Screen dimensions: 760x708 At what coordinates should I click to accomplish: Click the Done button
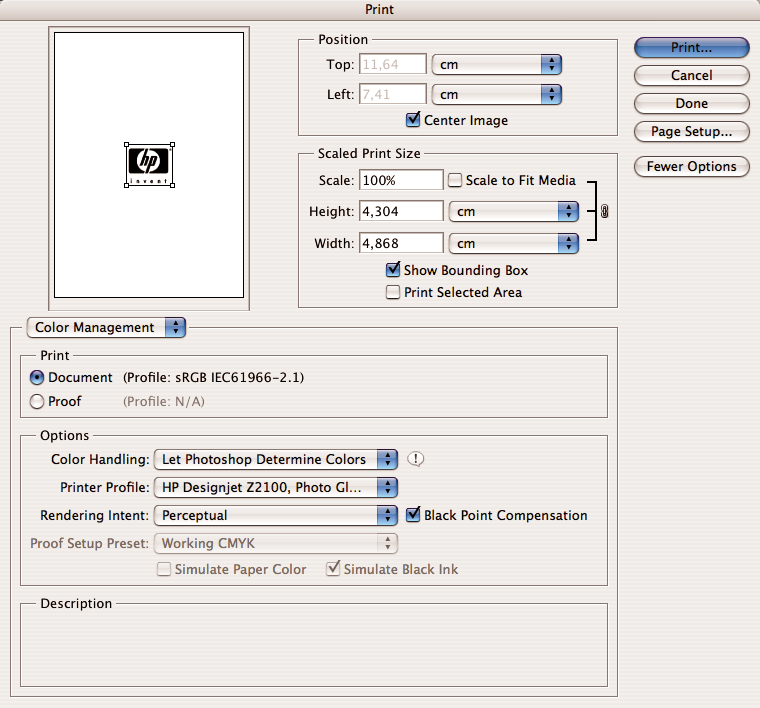[x=692, y=104]
